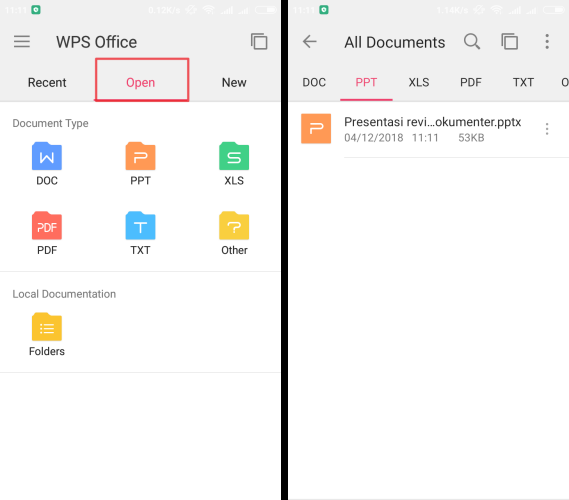Open the Presentasi revi...okumenter.pptx file
The height and width of the screenshot is (500, 569).
429,129
